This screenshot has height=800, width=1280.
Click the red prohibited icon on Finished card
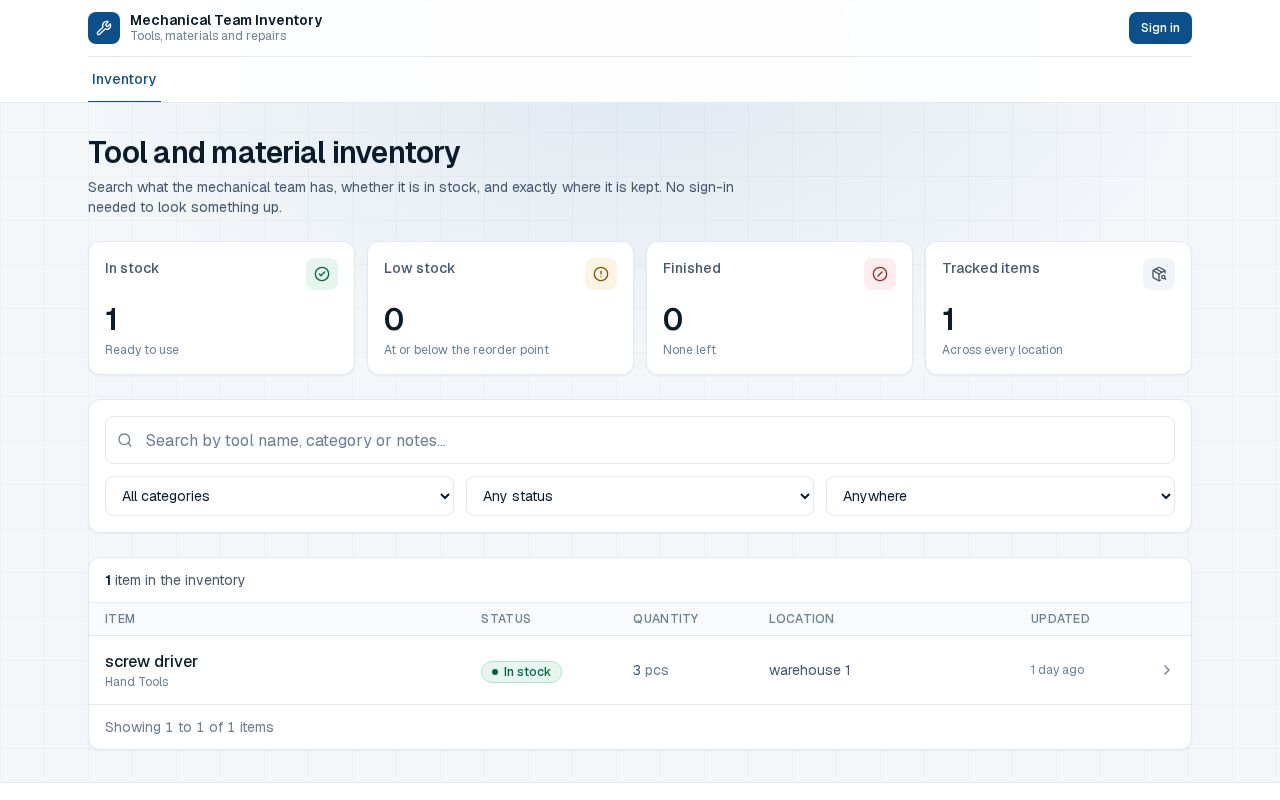click(x=880, y=274)
